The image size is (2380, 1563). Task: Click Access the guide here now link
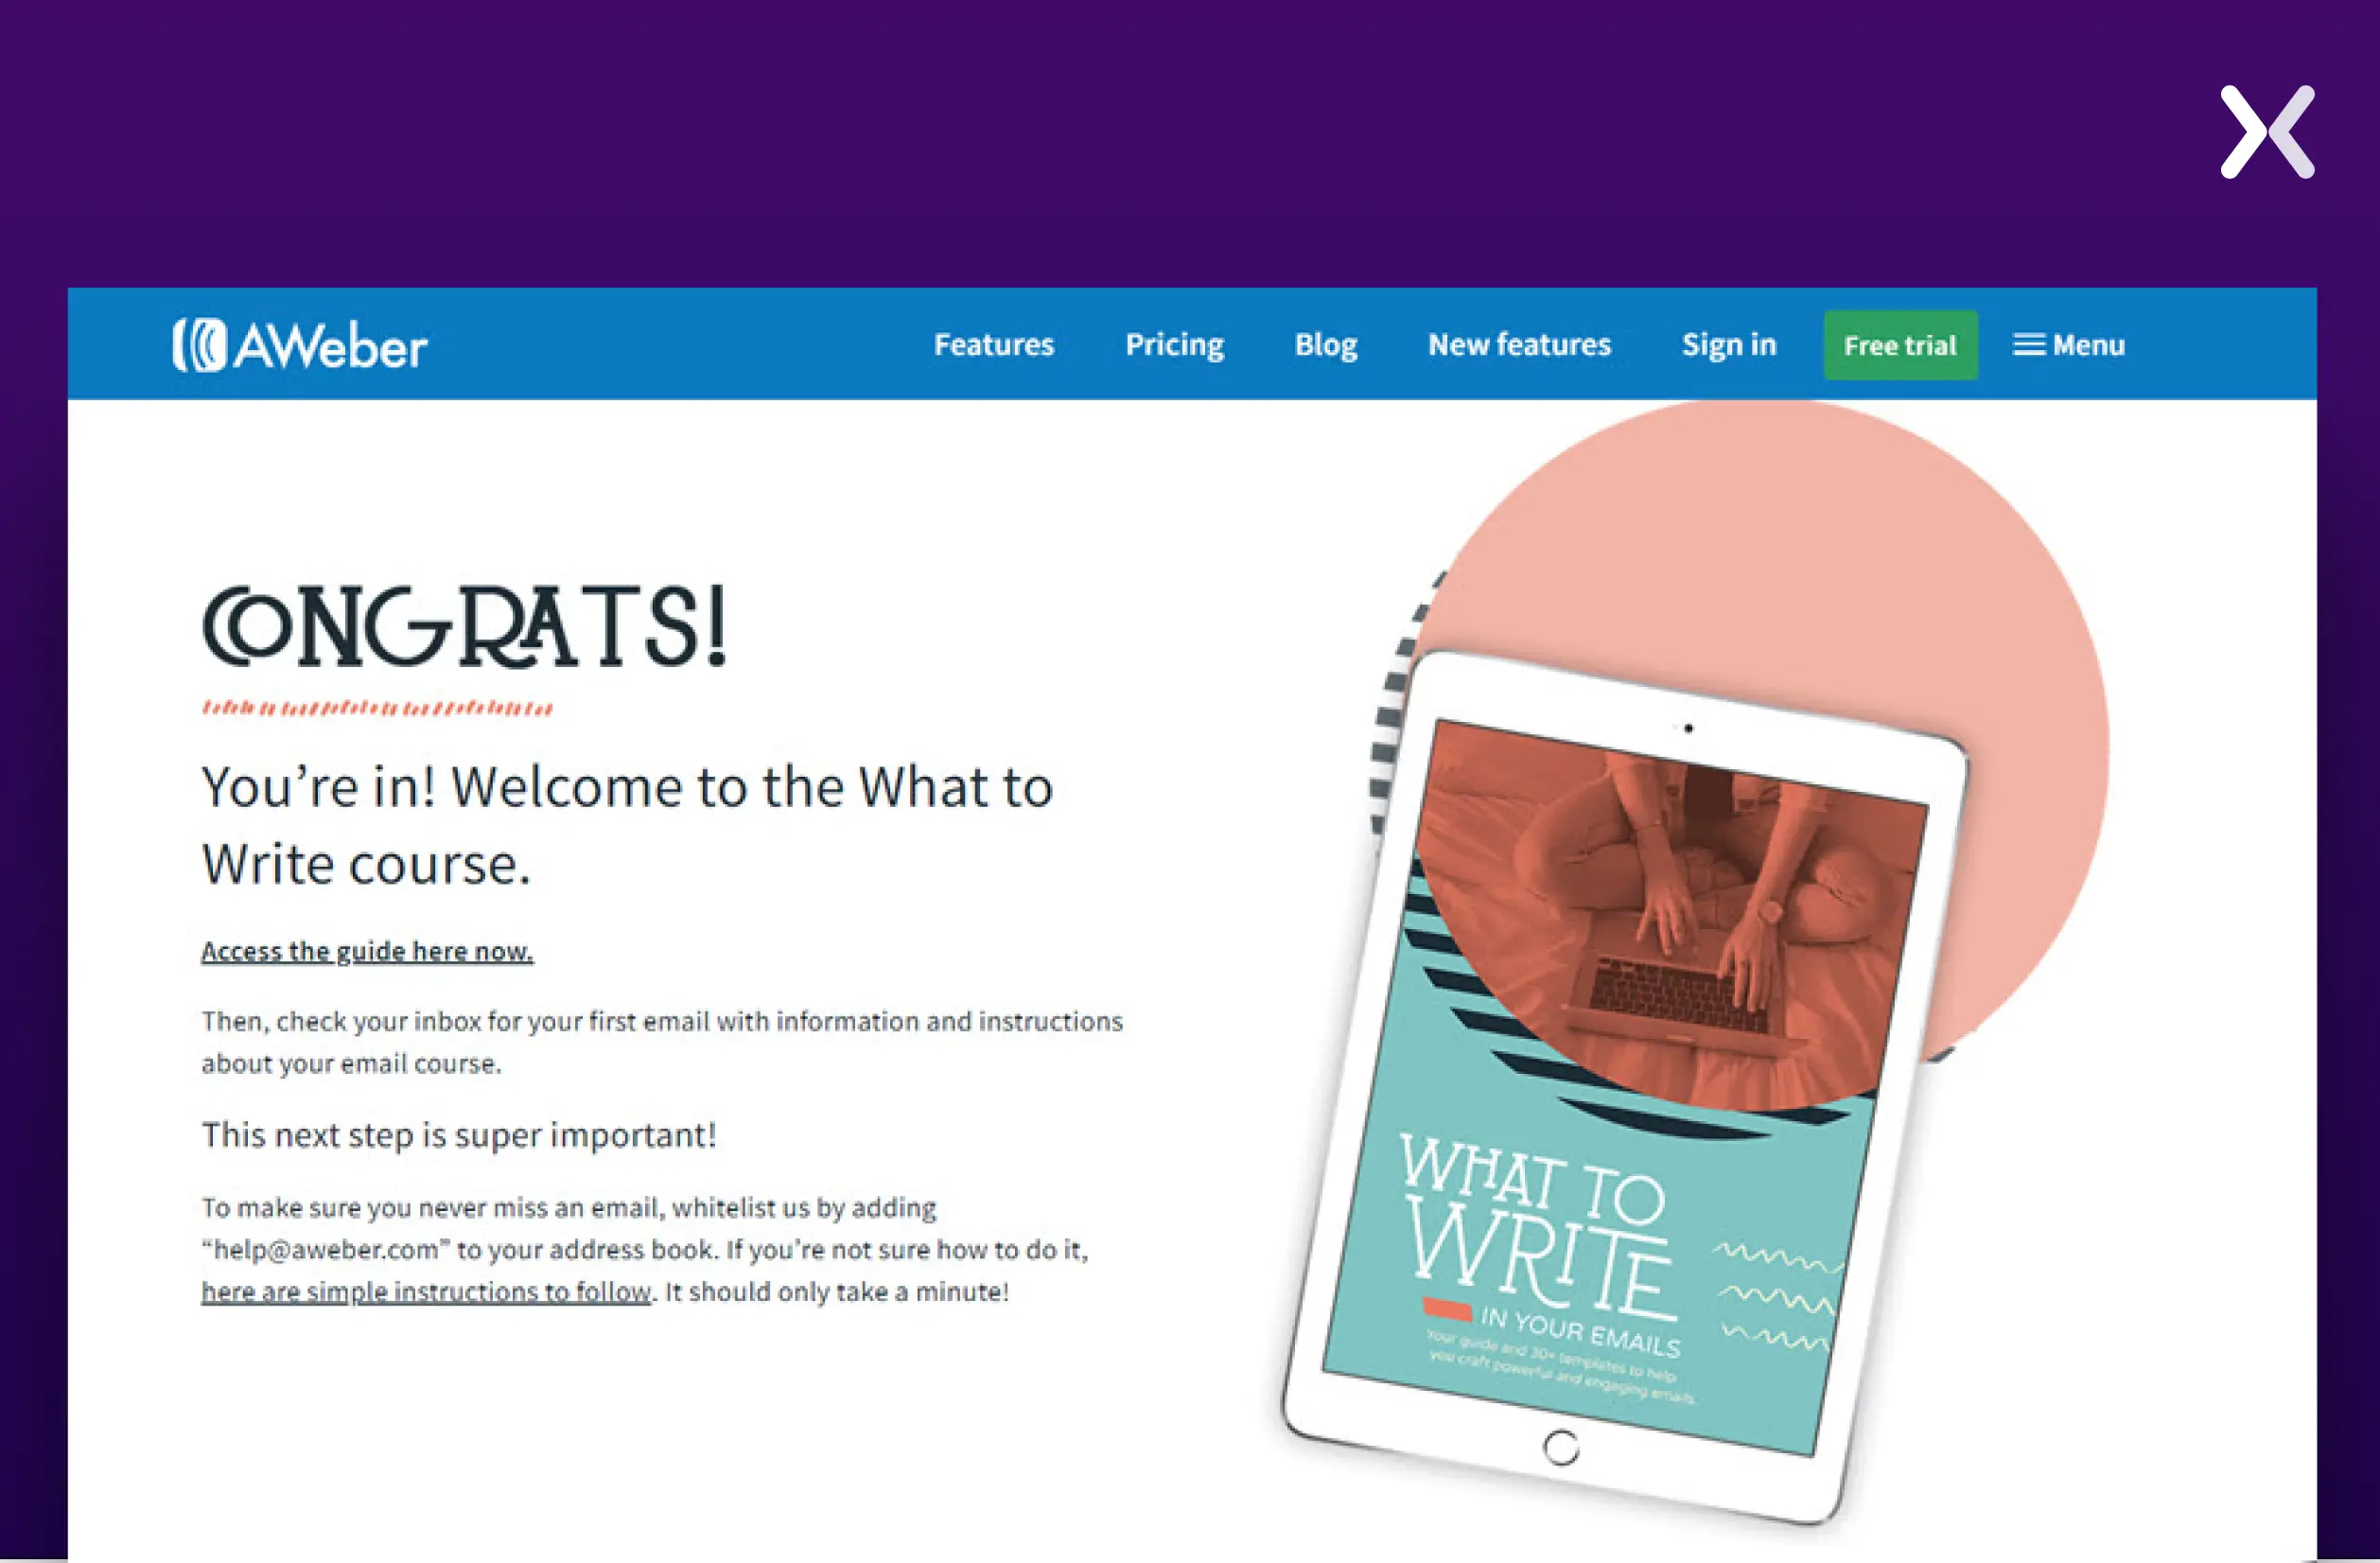pyautogui.click(x=366, y=951)
